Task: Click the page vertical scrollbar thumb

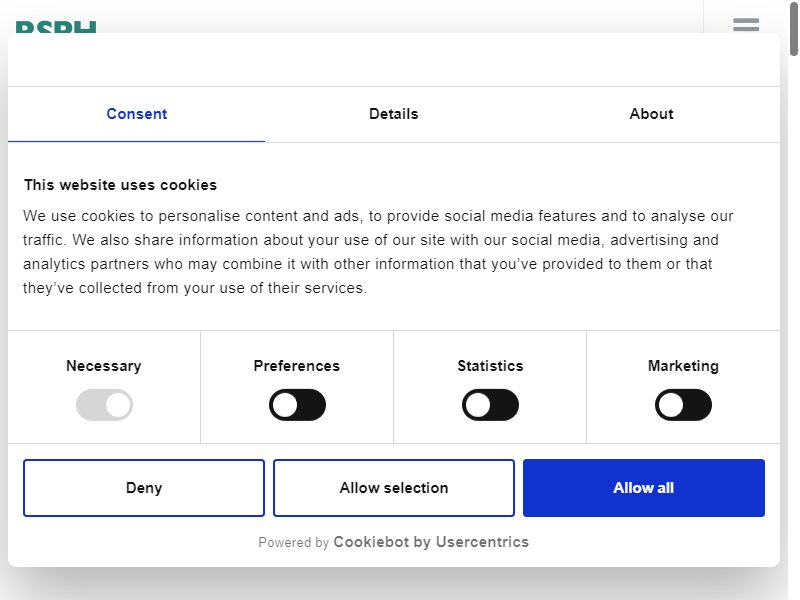Action: click(x=794, y=28)
